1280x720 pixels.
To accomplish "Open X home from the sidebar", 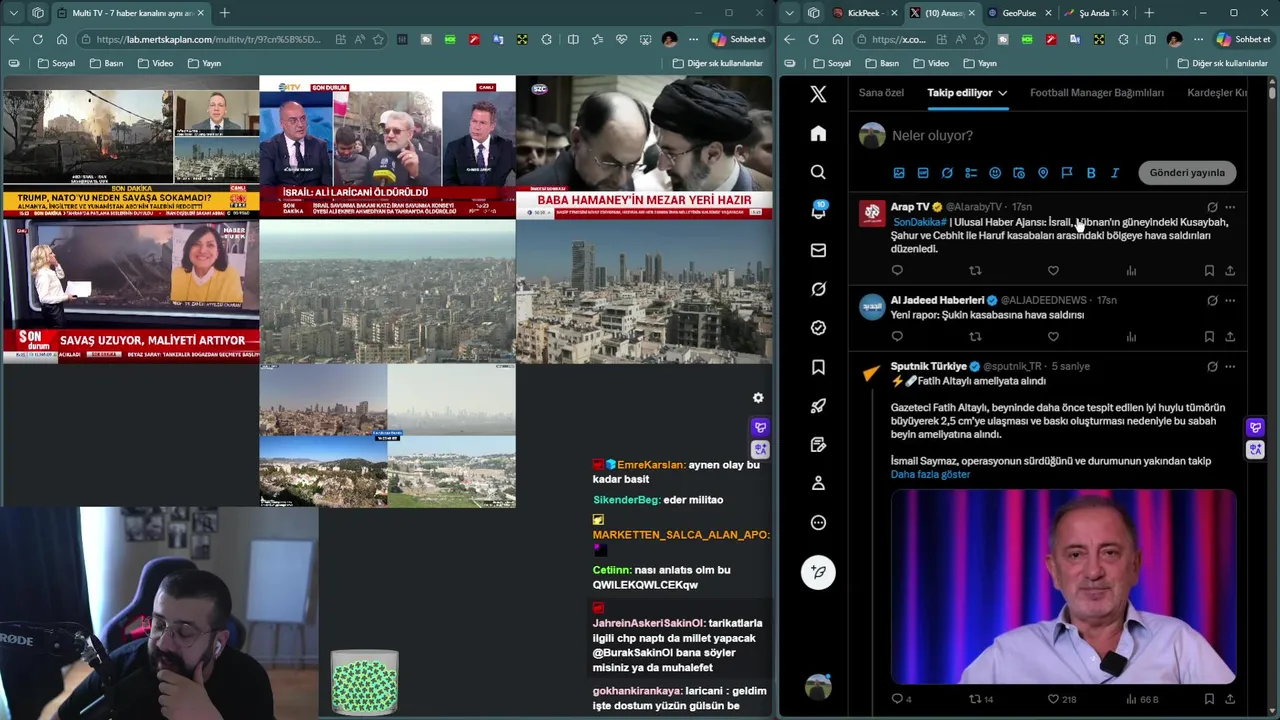I will coord(818,134).
